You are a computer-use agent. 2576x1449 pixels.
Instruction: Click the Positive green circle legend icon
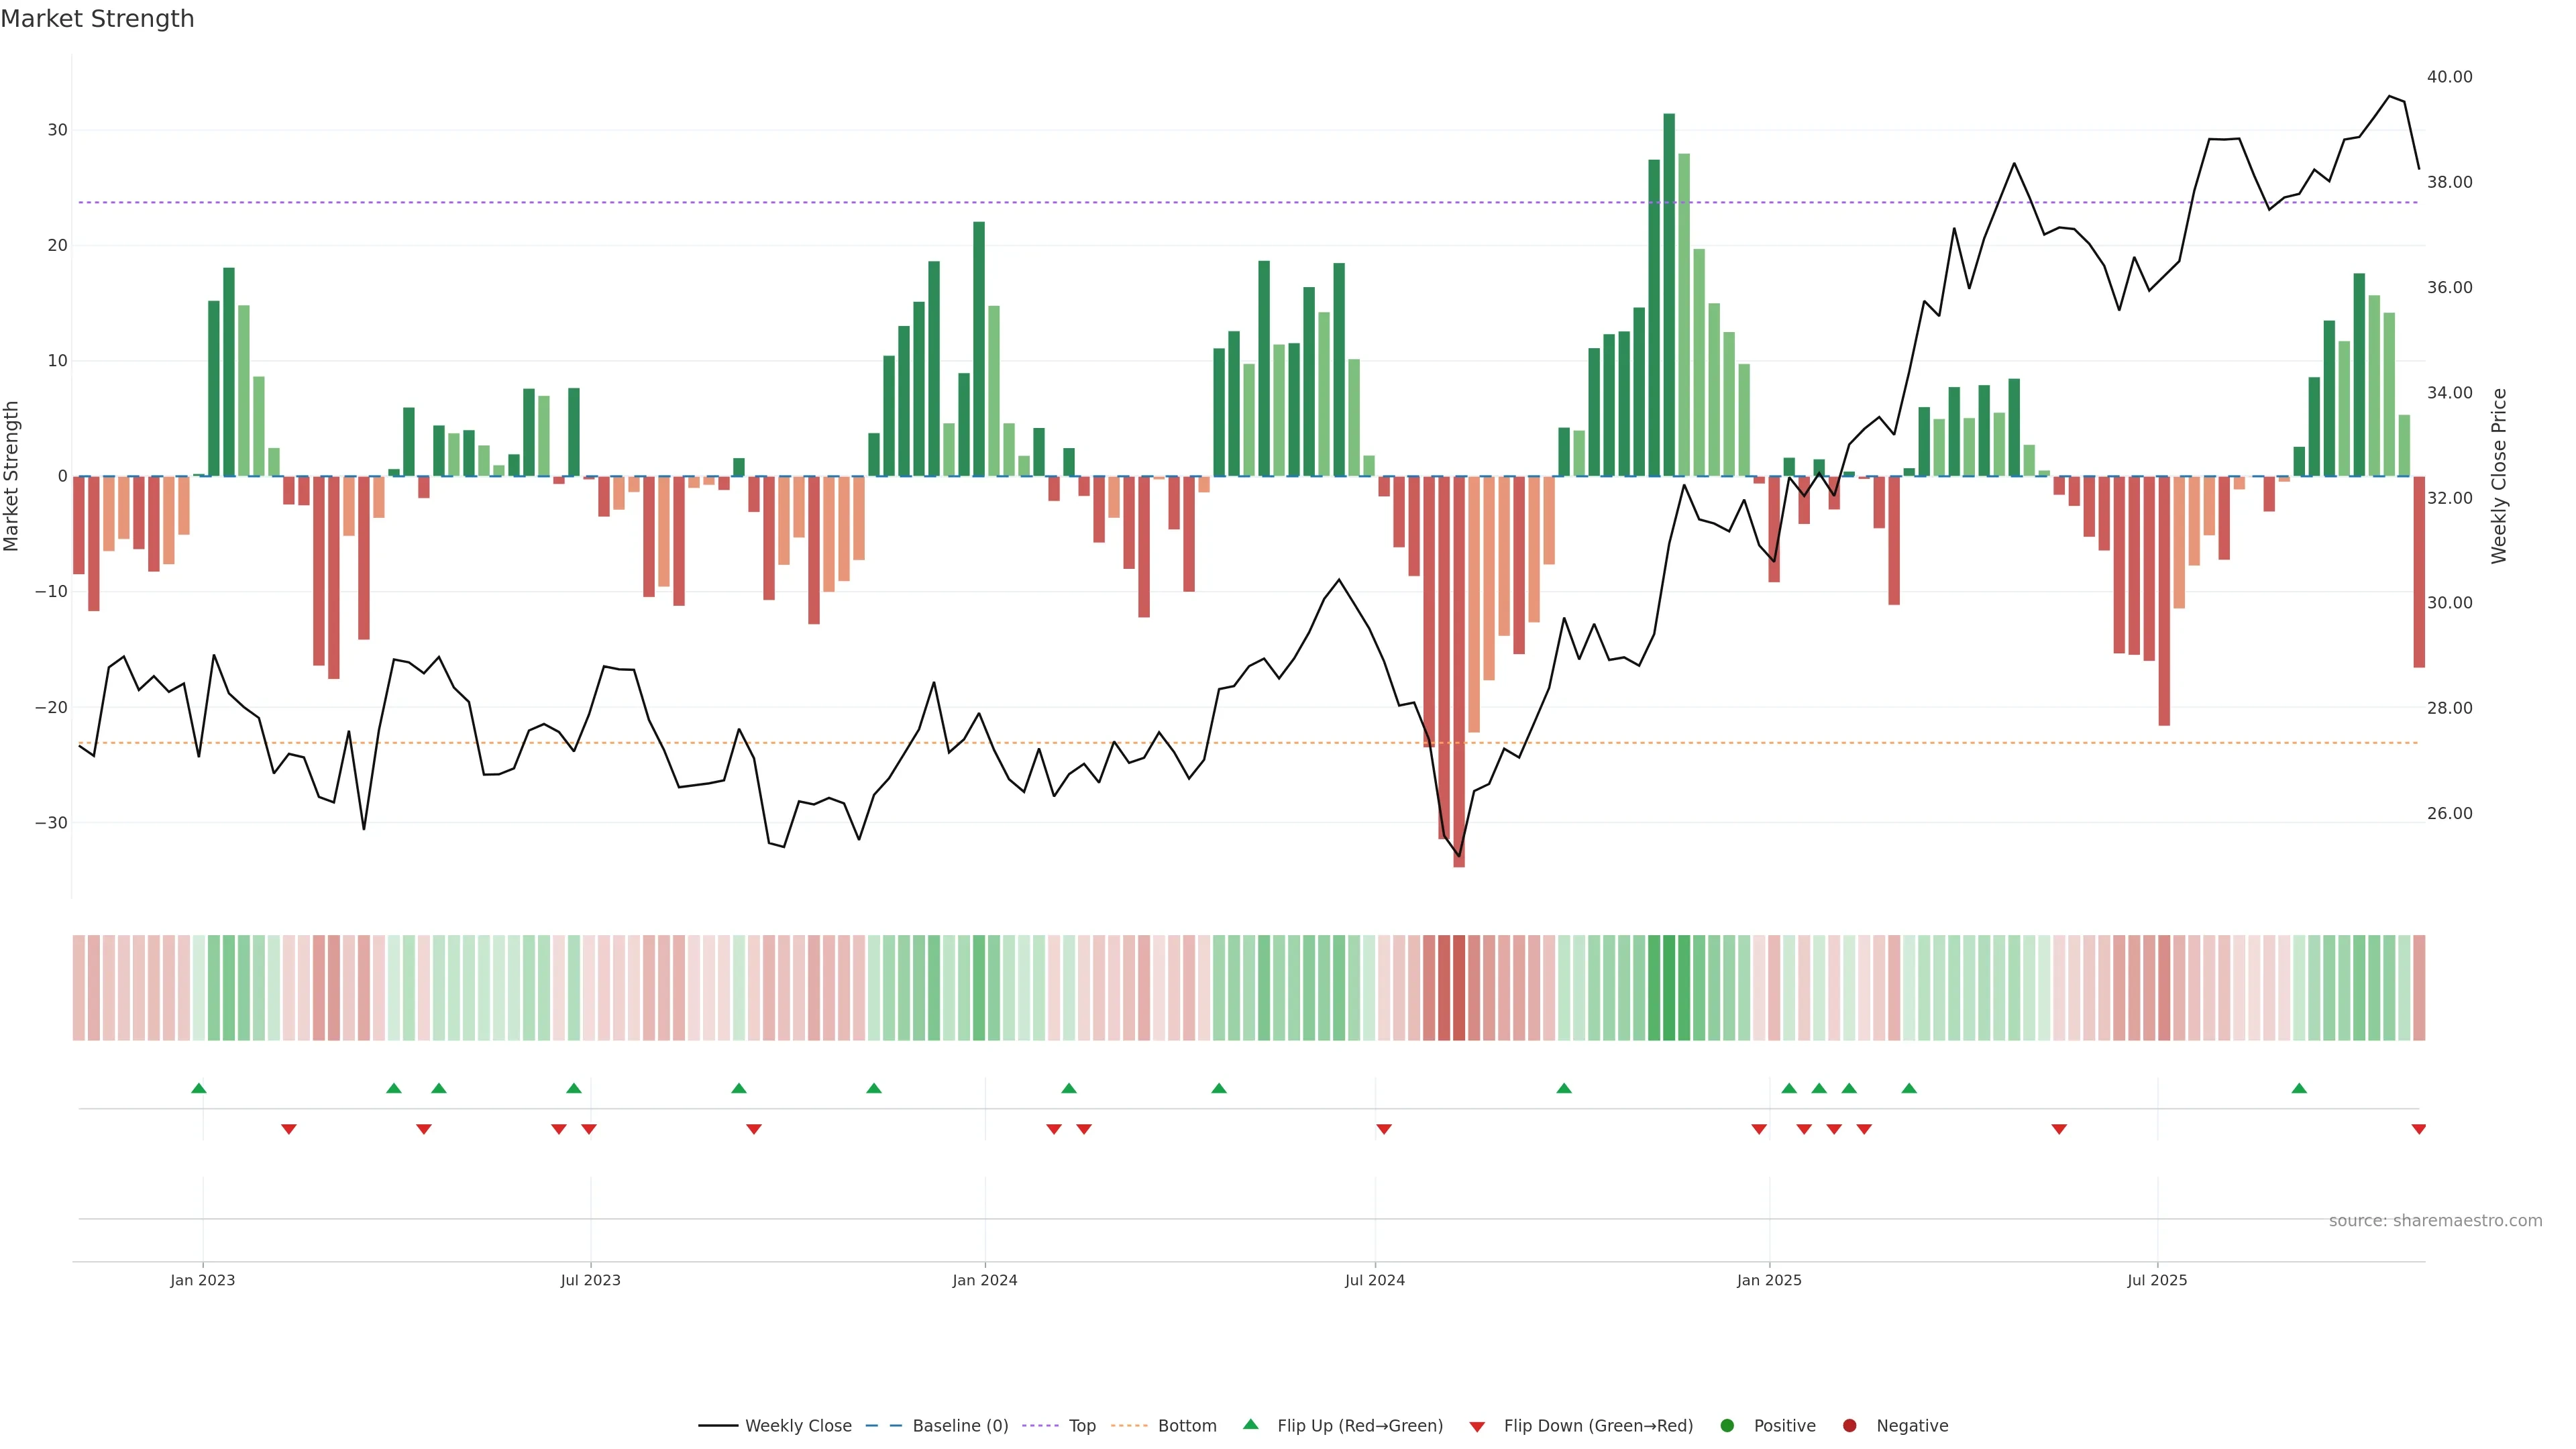pos(1727,1426)
